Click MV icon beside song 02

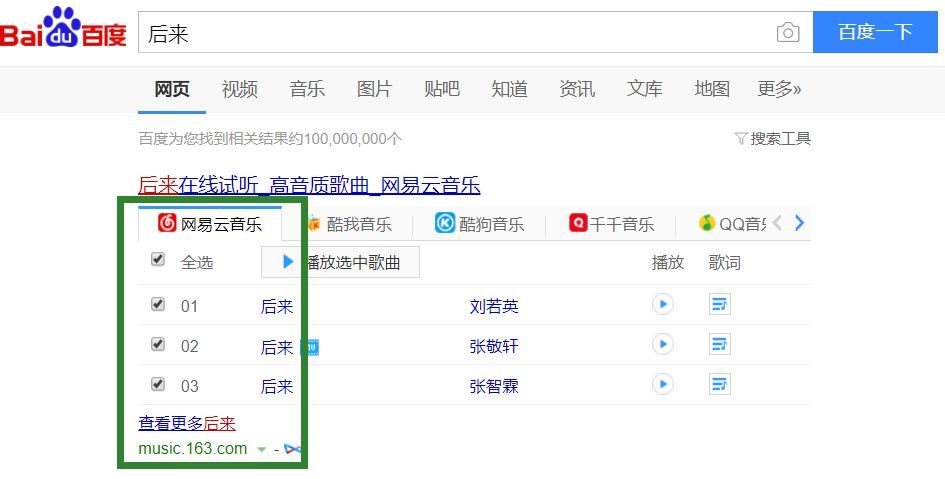pos(310,347)
